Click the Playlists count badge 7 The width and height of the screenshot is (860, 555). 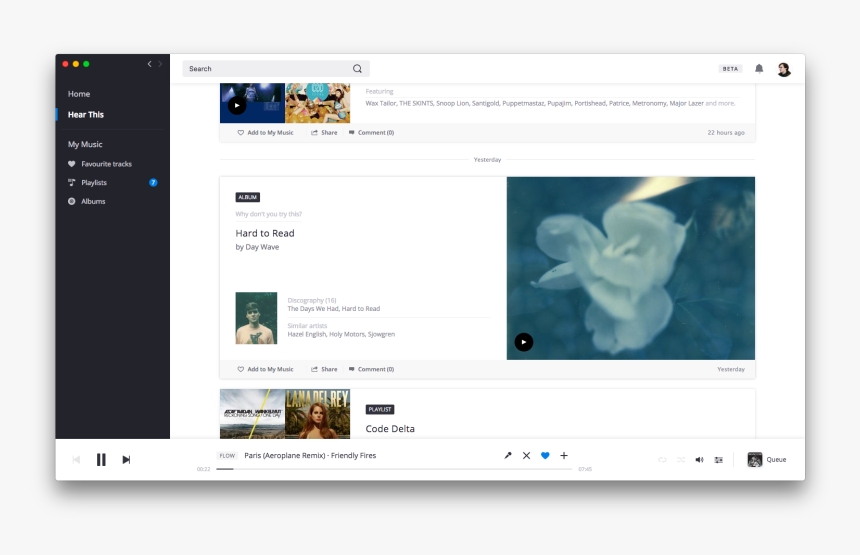tap(153, 183)
